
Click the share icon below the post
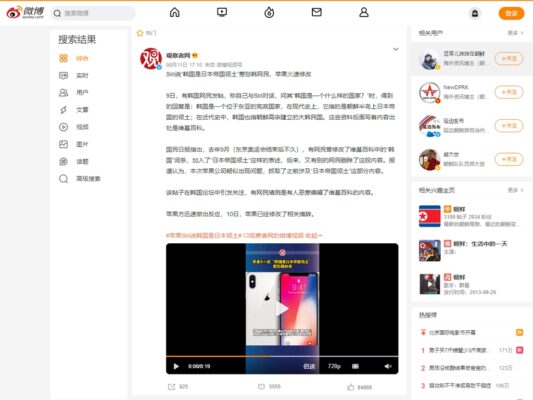(171, 387)
